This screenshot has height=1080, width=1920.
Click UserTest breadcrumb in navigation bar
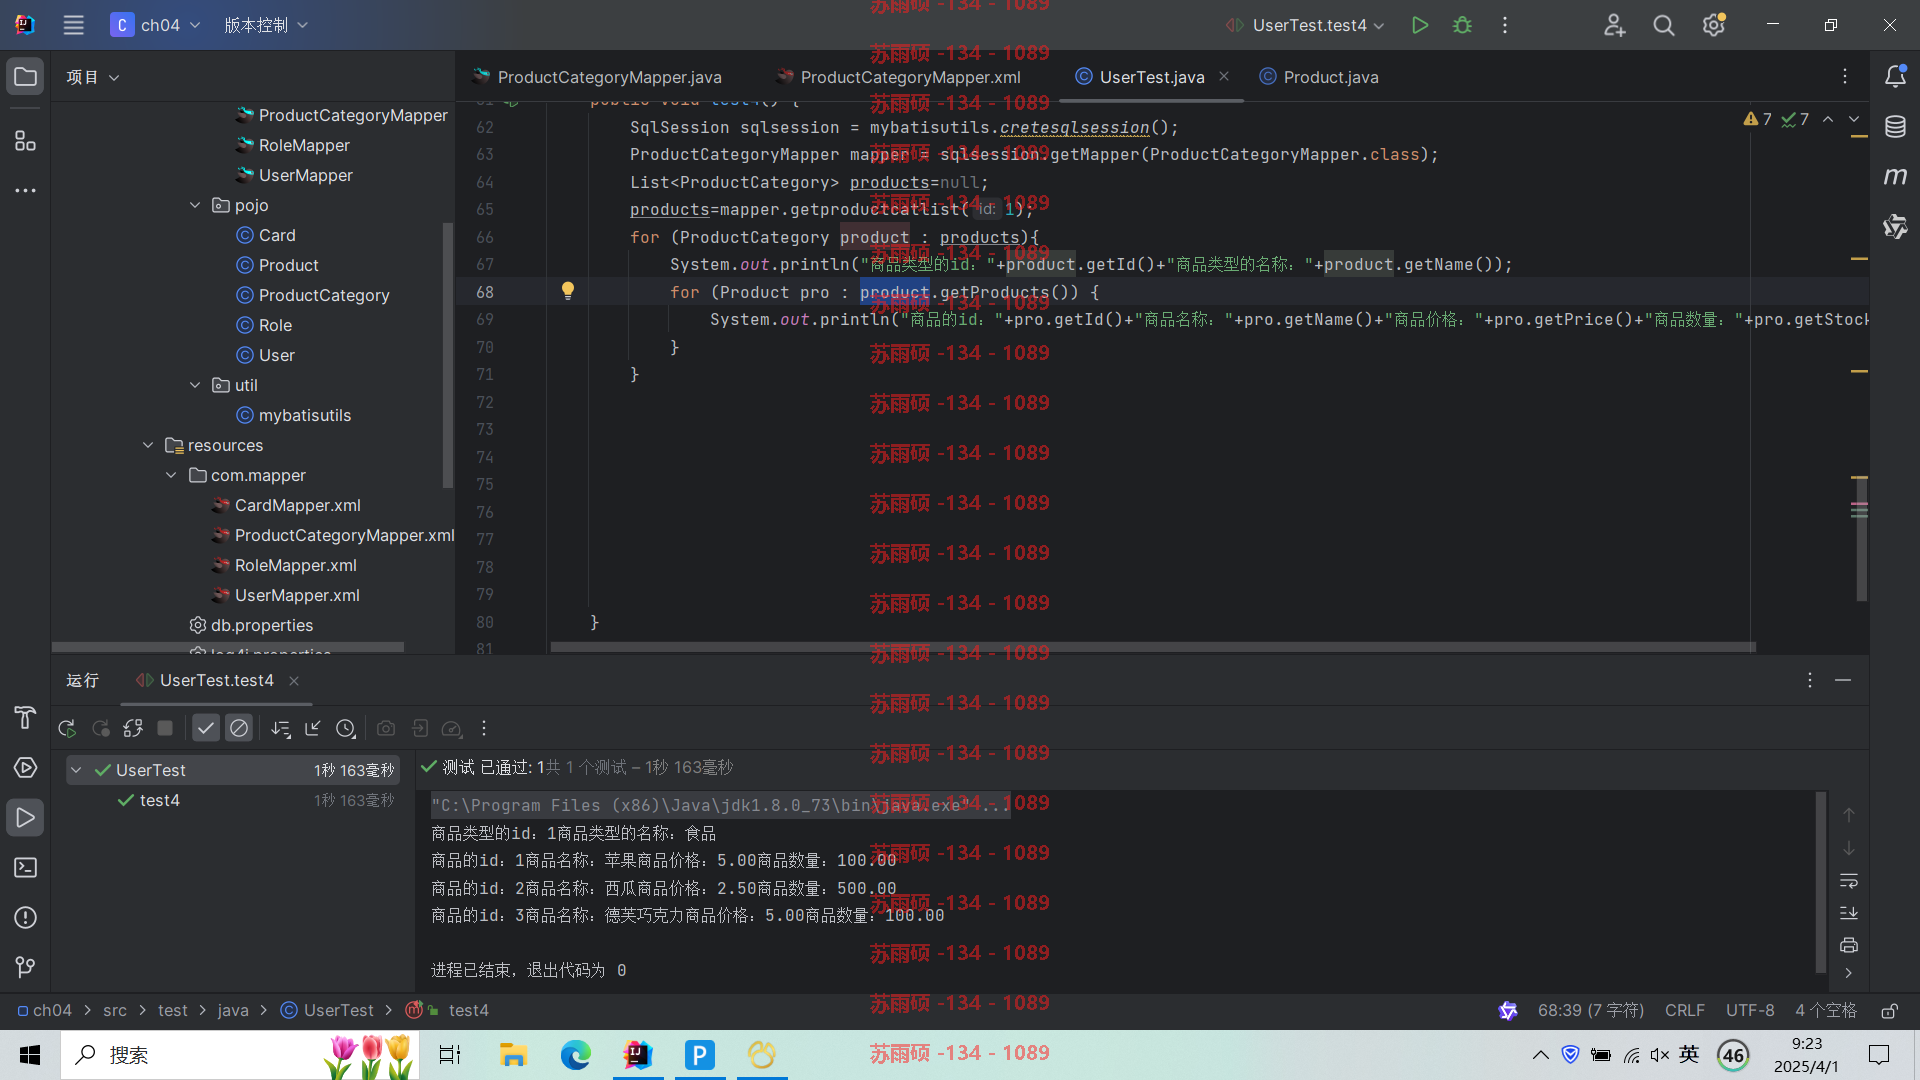(x=338, y=1011)
